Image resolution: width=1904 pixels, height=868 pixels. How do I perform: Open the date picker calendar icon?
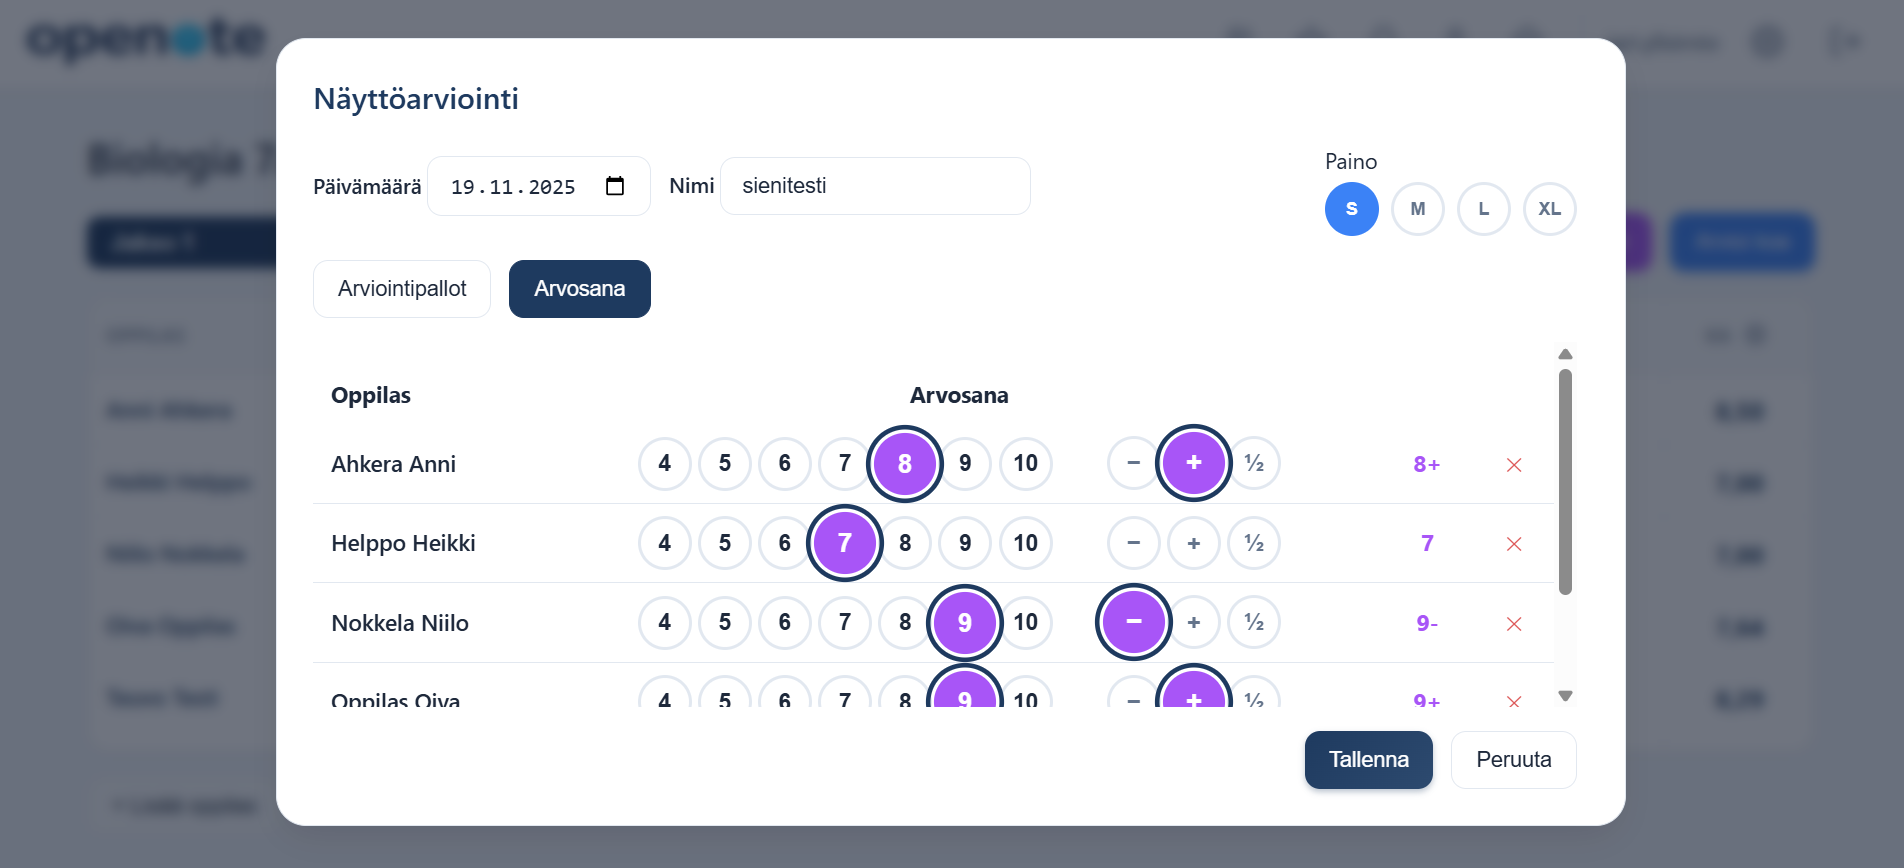coord(615,186)
